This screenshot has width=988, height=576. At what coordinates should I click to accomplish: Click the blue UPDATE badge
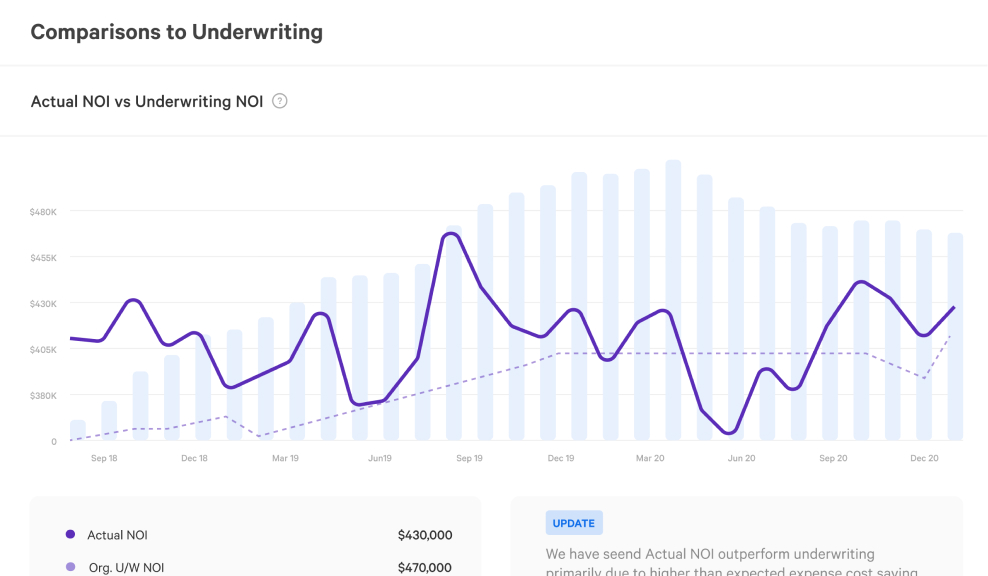(574, 523)
